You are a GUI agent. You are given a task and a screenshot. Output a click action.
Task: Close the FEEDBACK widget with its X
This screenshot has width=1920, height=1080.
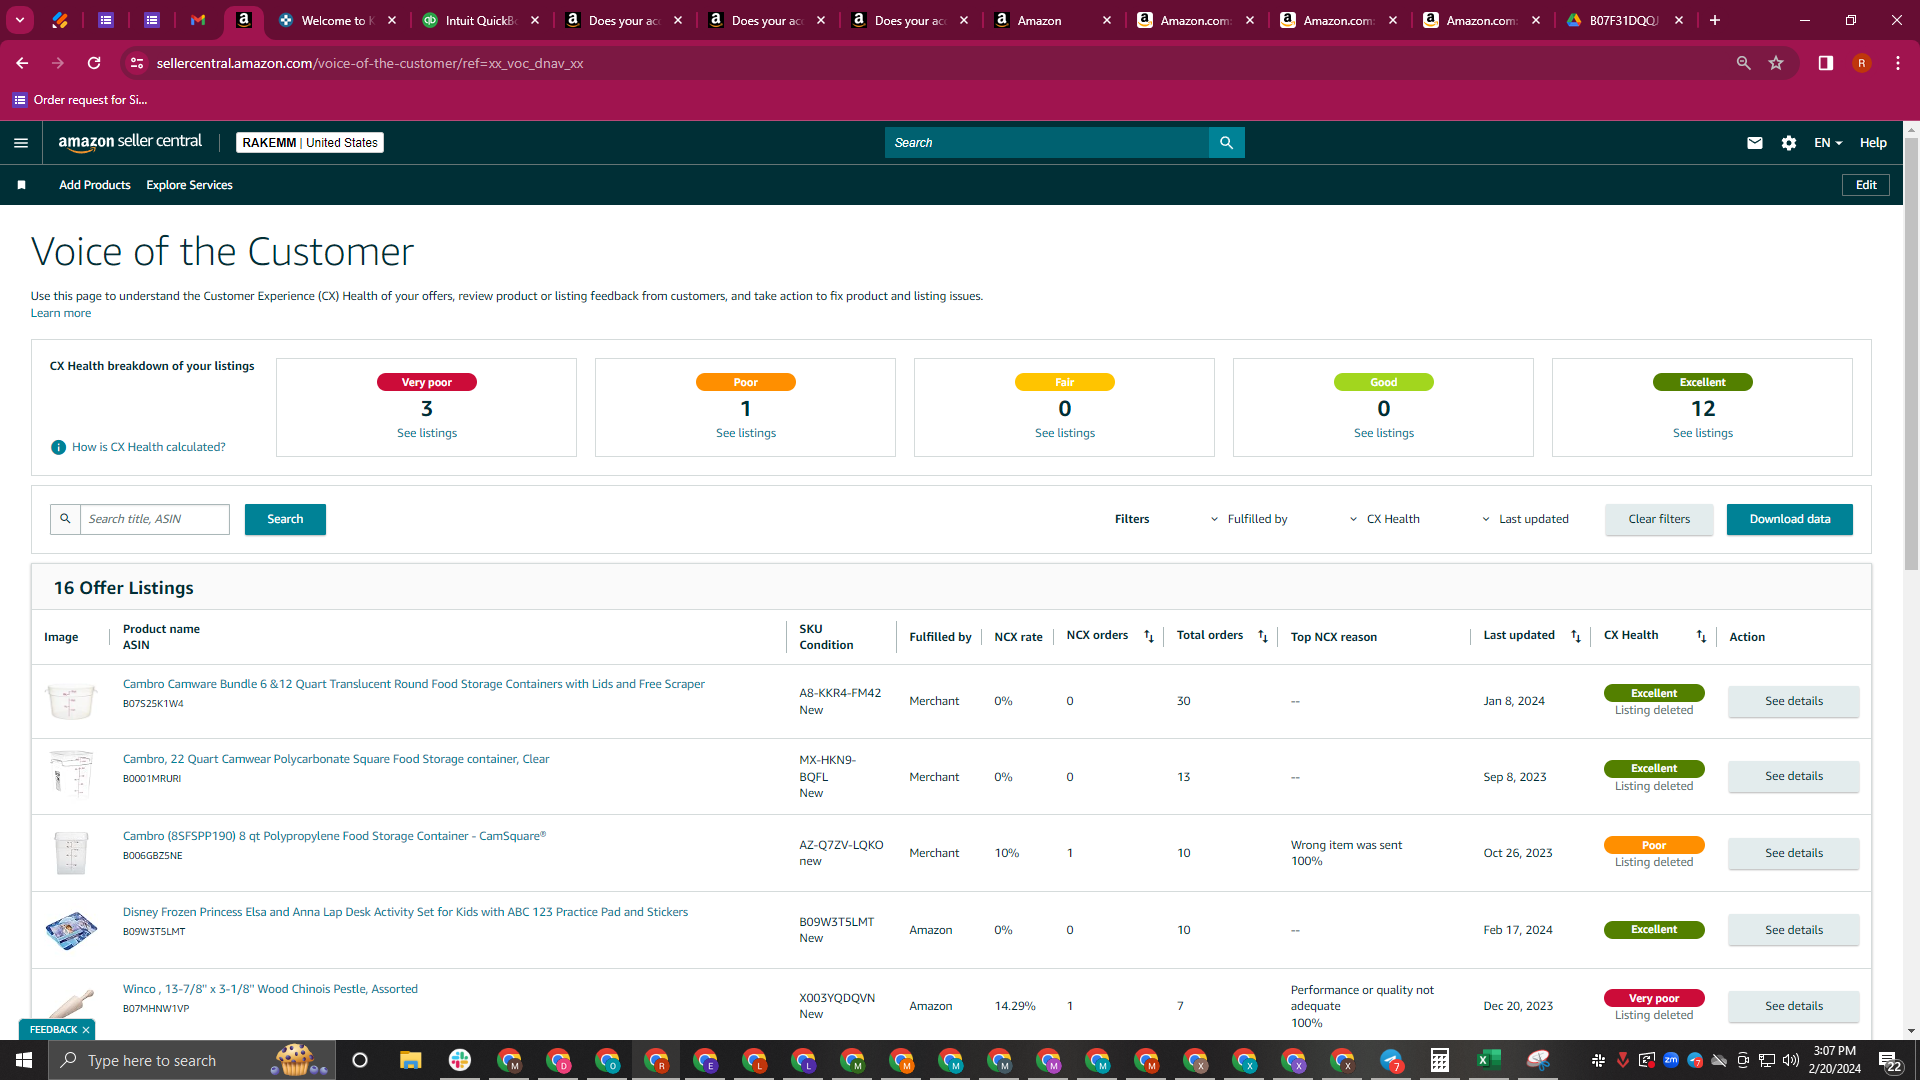point(86,1030)
